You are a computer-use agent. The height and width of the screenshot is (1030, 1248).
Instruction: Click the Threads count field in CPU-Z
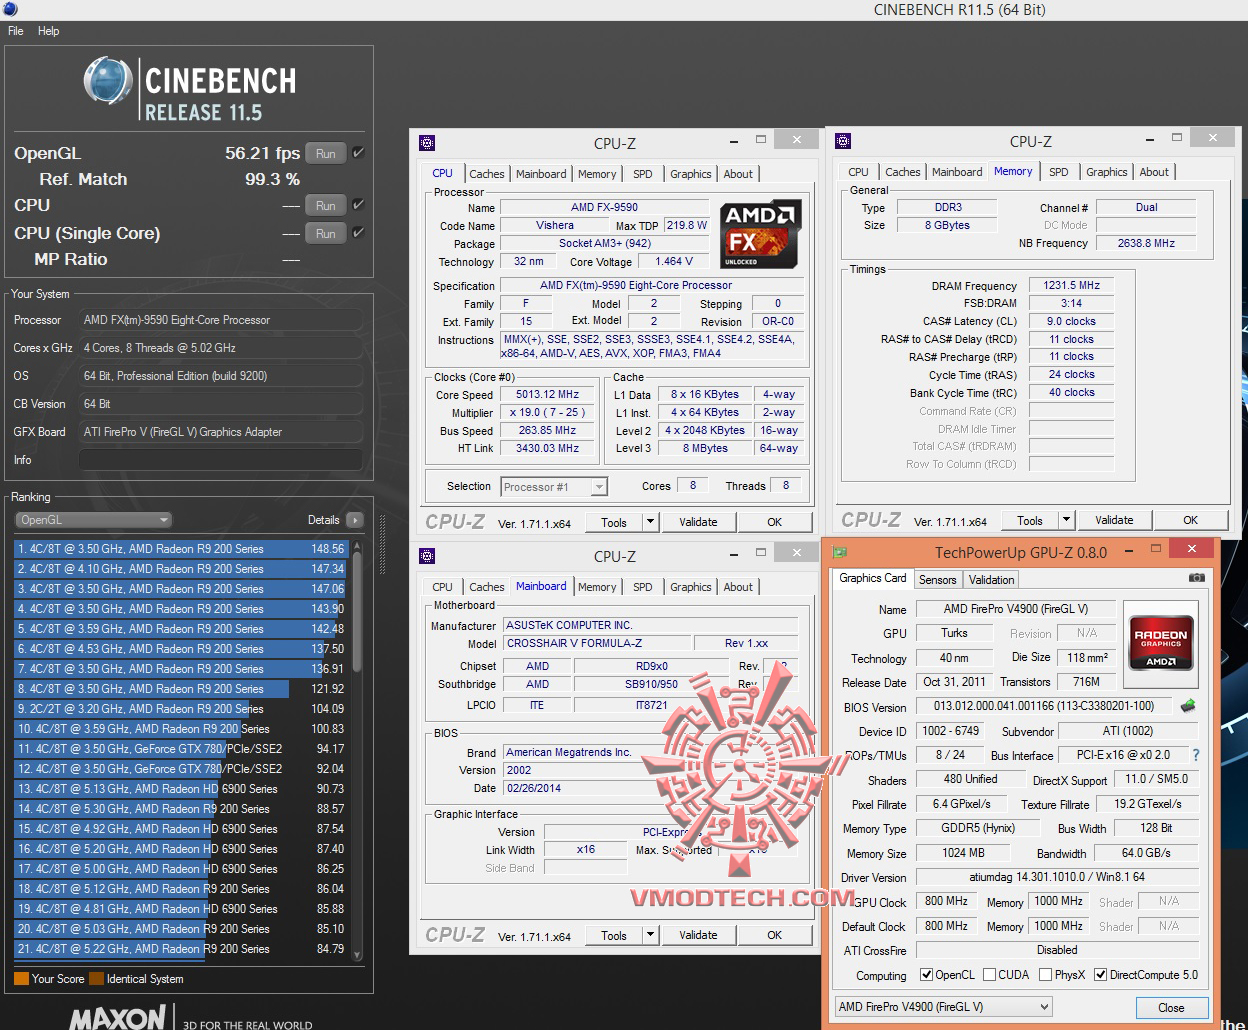[786, 486]
